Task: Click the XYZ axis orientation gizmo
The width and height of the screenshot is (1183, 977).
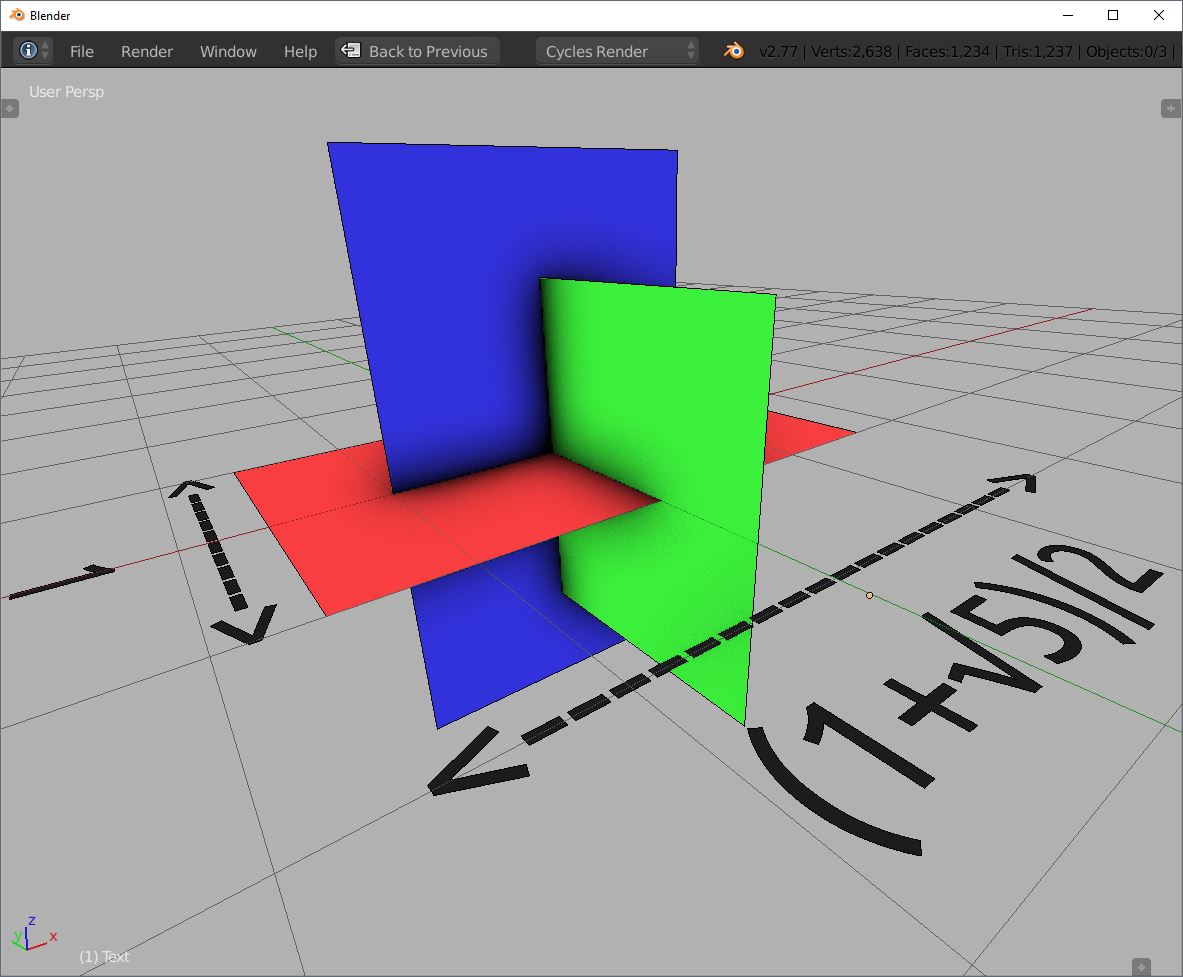Action: [30, 934]
